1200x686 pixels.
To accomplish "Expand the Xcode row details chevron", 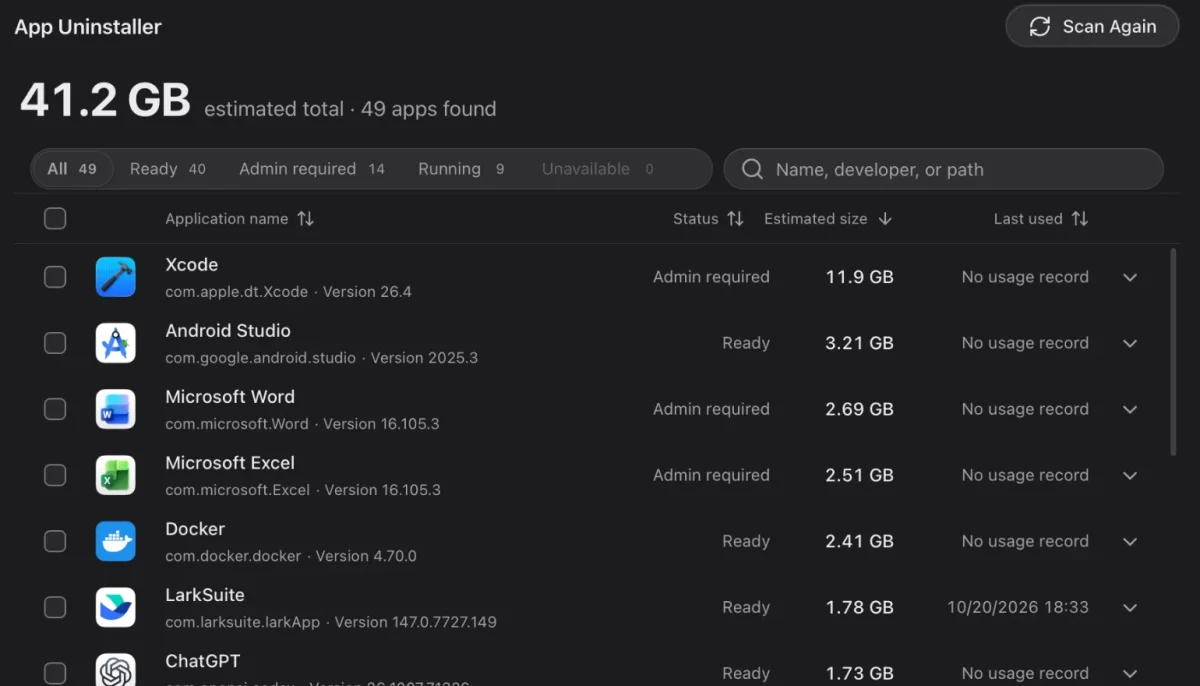I will pyautogui.click(x=1130, y=277).
